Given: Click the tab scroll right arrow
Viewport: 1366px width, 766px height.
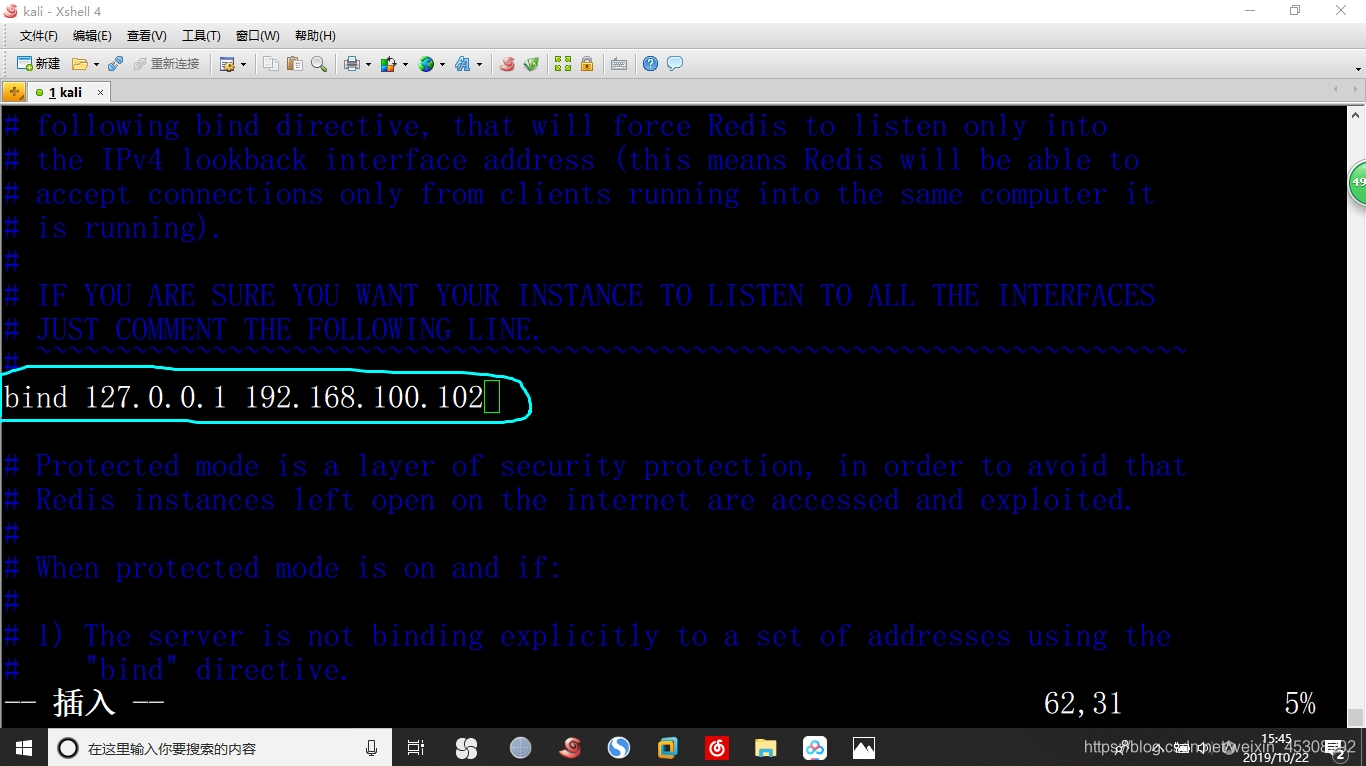Looking at the screenshot, I should pos(1356,90).
